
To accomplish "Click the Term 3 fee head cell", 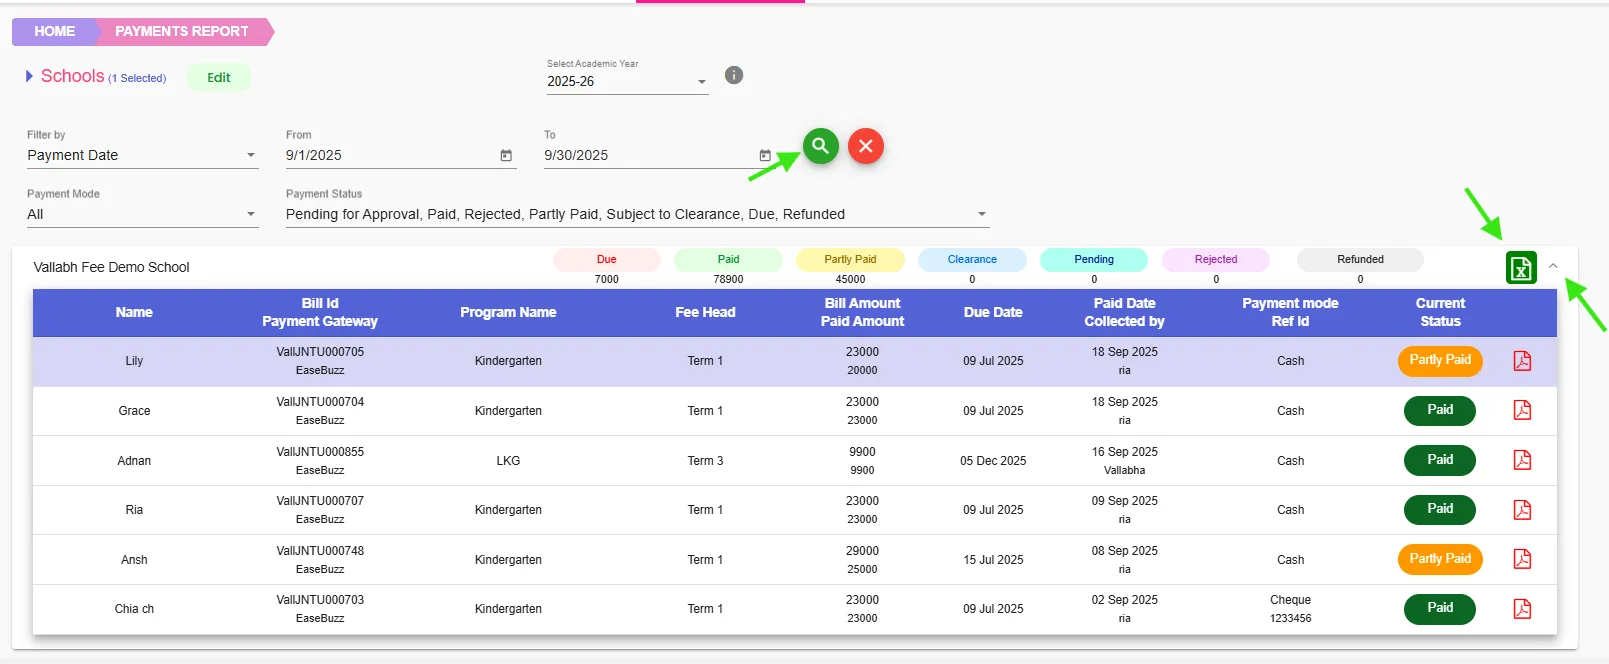I will (x=705, y=461).
